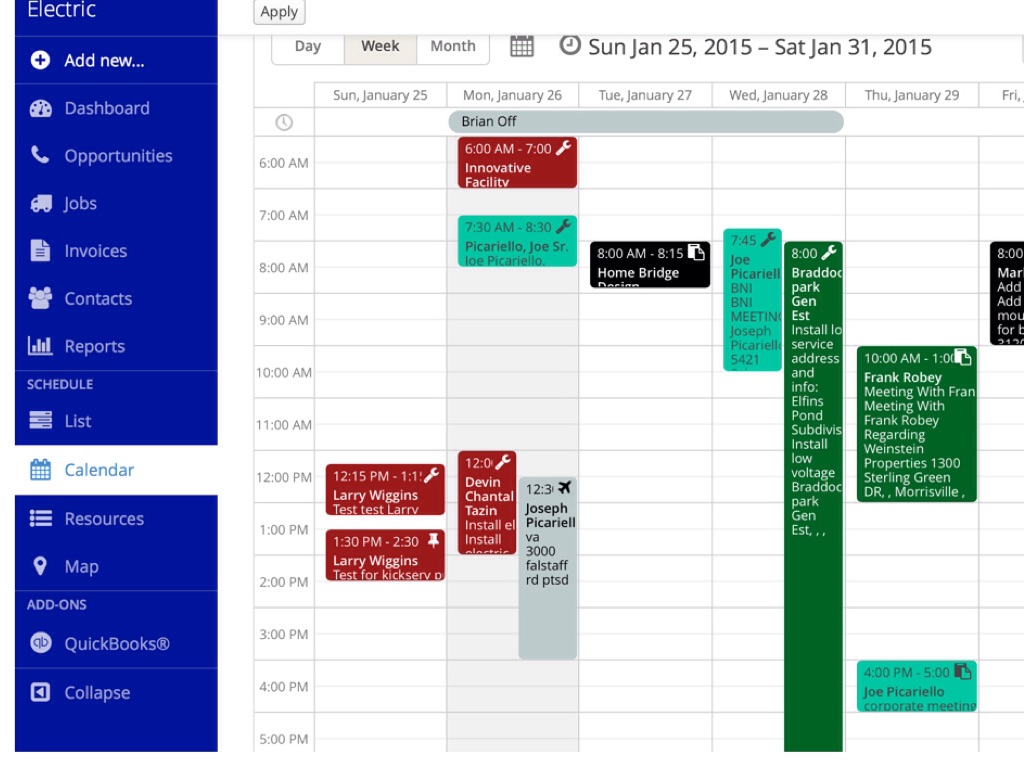
Task: Open the Brian Off all-day event
Action: point(645,122)
